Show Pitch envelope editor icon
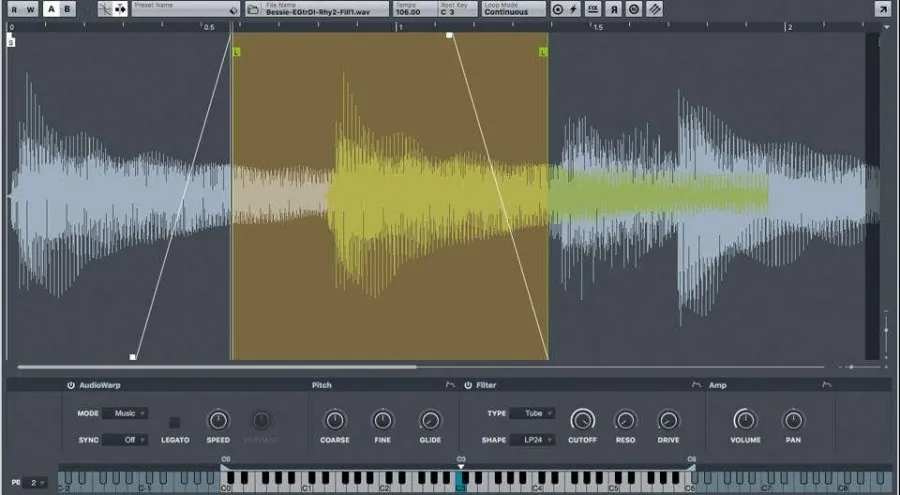The image size is (900, 495). click(x=450, y=385)
